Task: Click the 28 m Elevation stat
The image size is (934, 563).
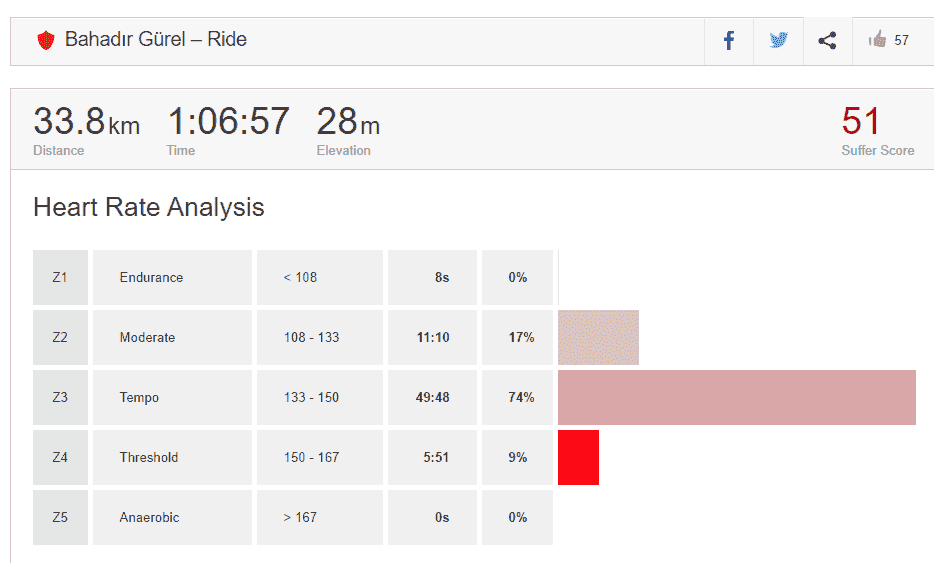Action: coord(348,123)
